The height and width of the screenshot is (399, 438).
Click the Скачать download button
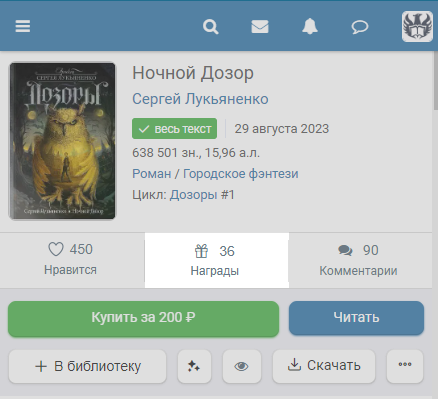[x=324, y=366]
